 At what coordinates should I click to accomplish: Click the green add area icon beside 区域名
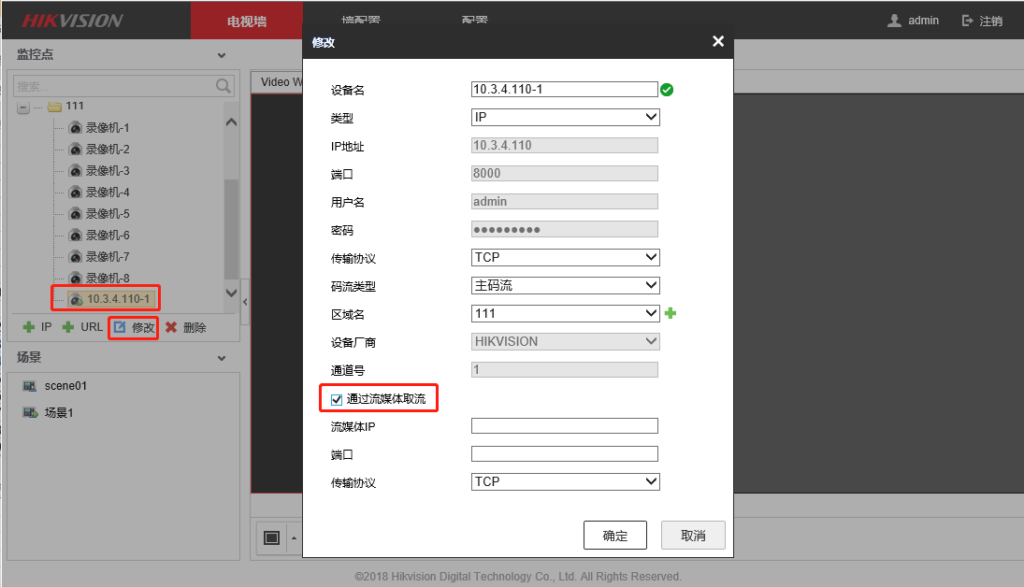point(670,313)
